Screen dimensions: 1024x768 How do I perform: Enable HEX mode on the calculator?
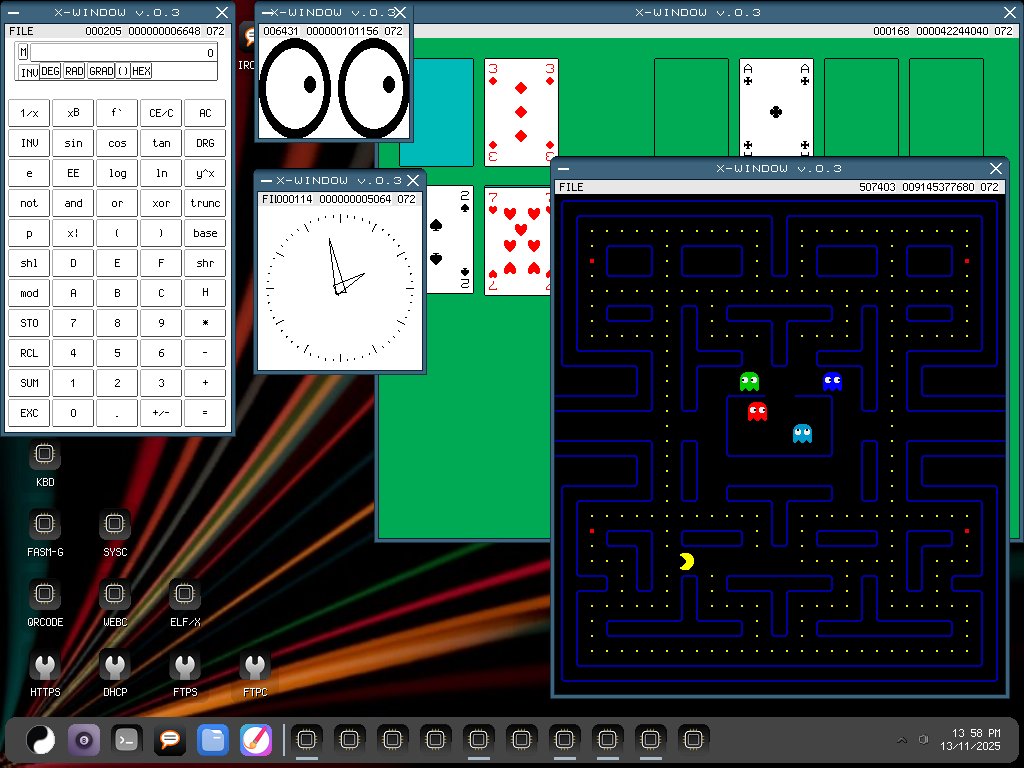pos(141,71)
